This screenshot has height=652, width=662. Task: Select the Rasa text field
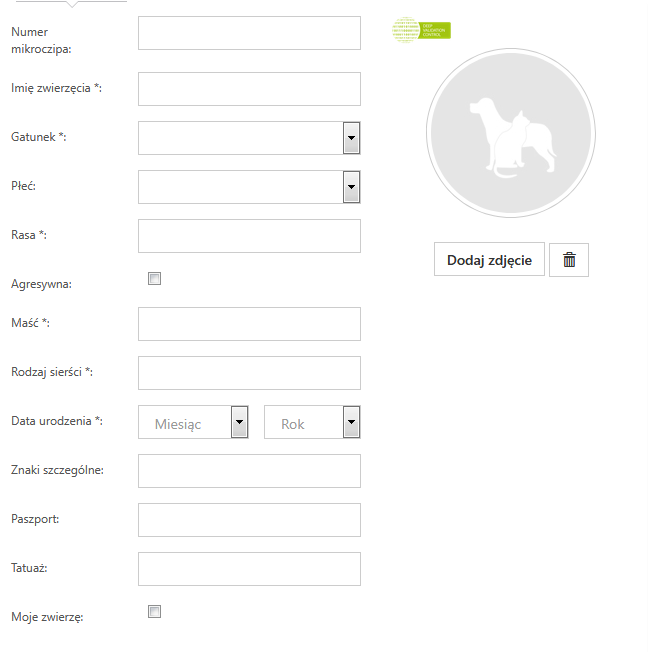pos(249,236)
